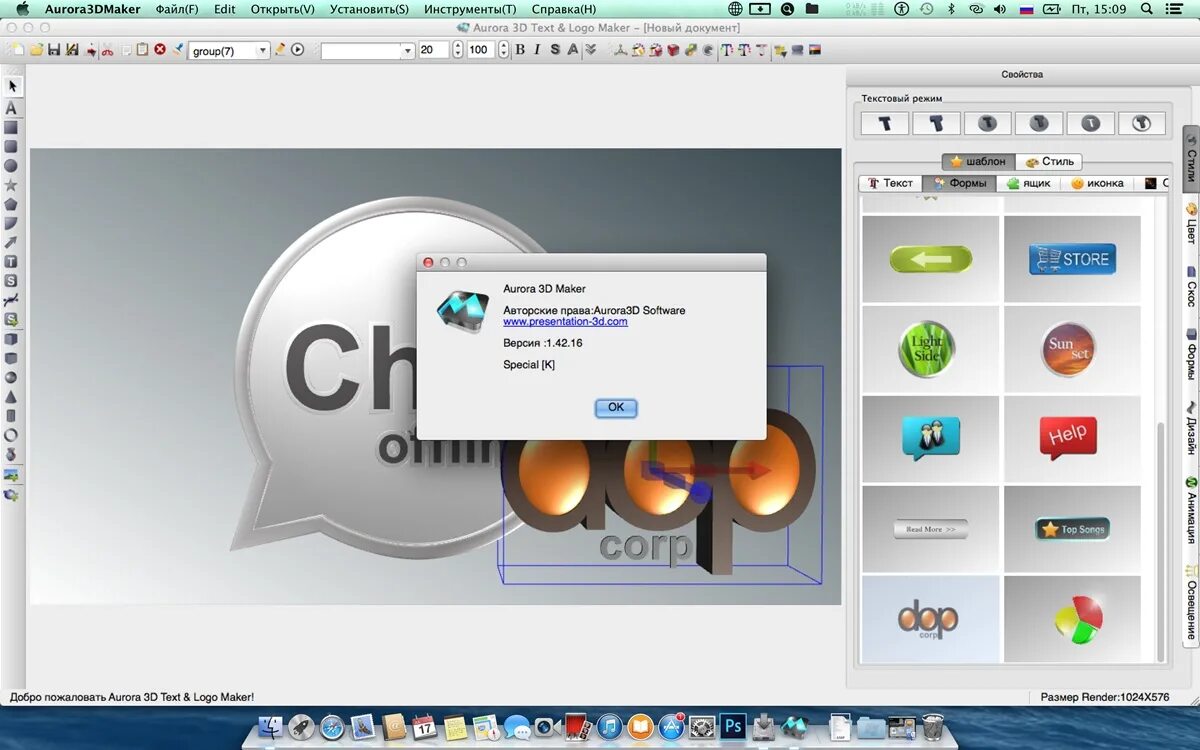Choose the Light Side template thumbnail
Image resolution: width=1200 pixels, height=750 pixels.
click(x=931, y=349)
